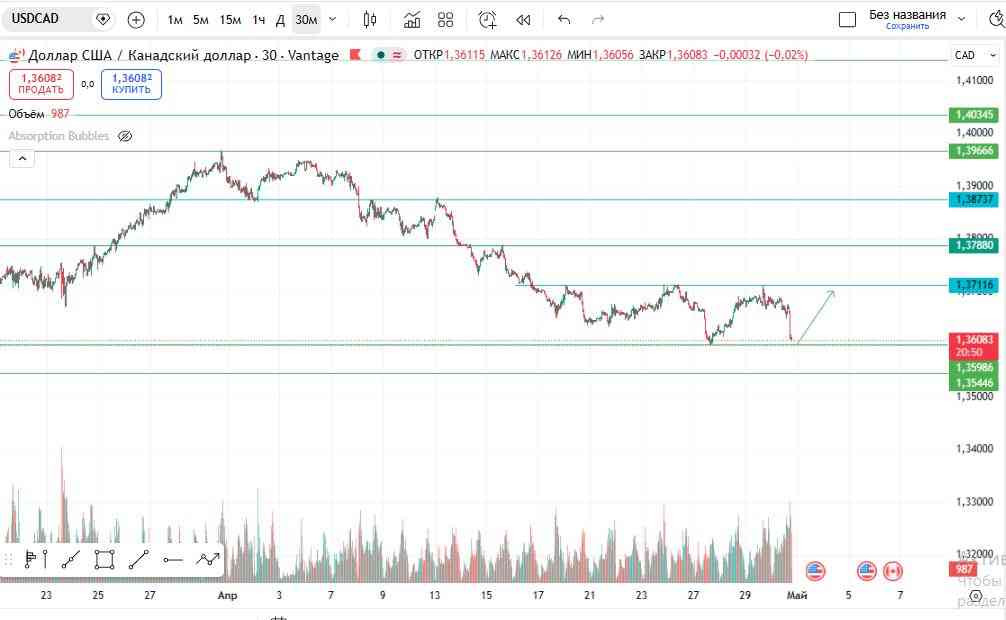
Task: Open indicator templates four-squares icon
Action: point(445,20)
